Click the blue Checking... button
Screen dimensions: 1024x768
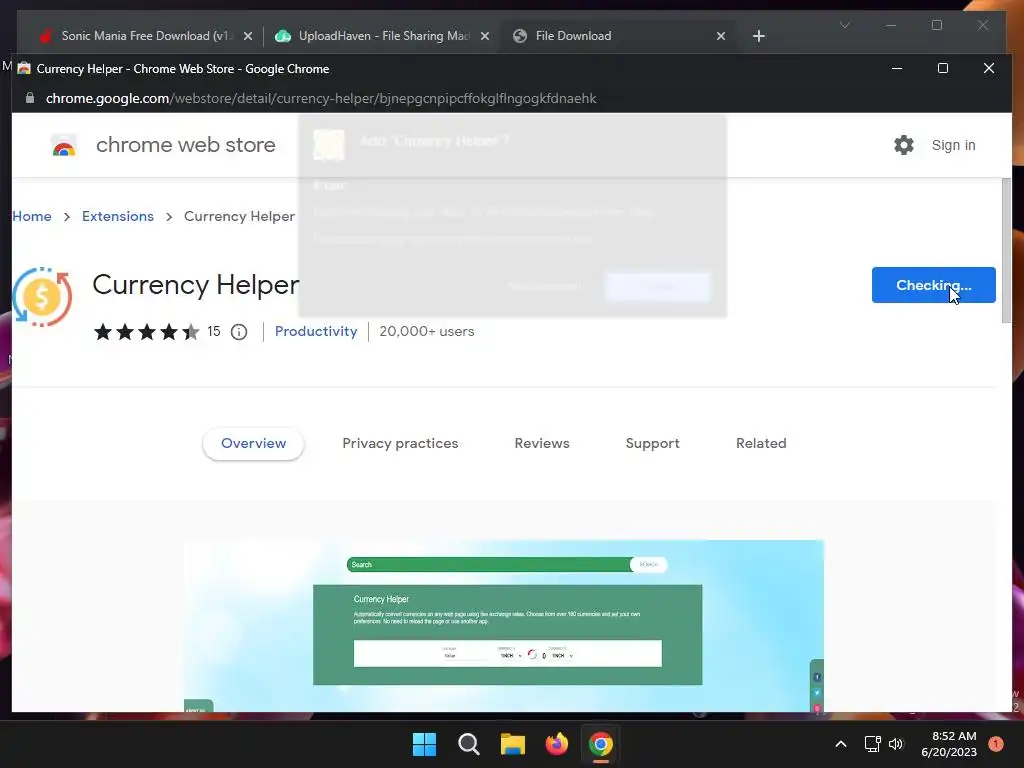coord(933,285)
